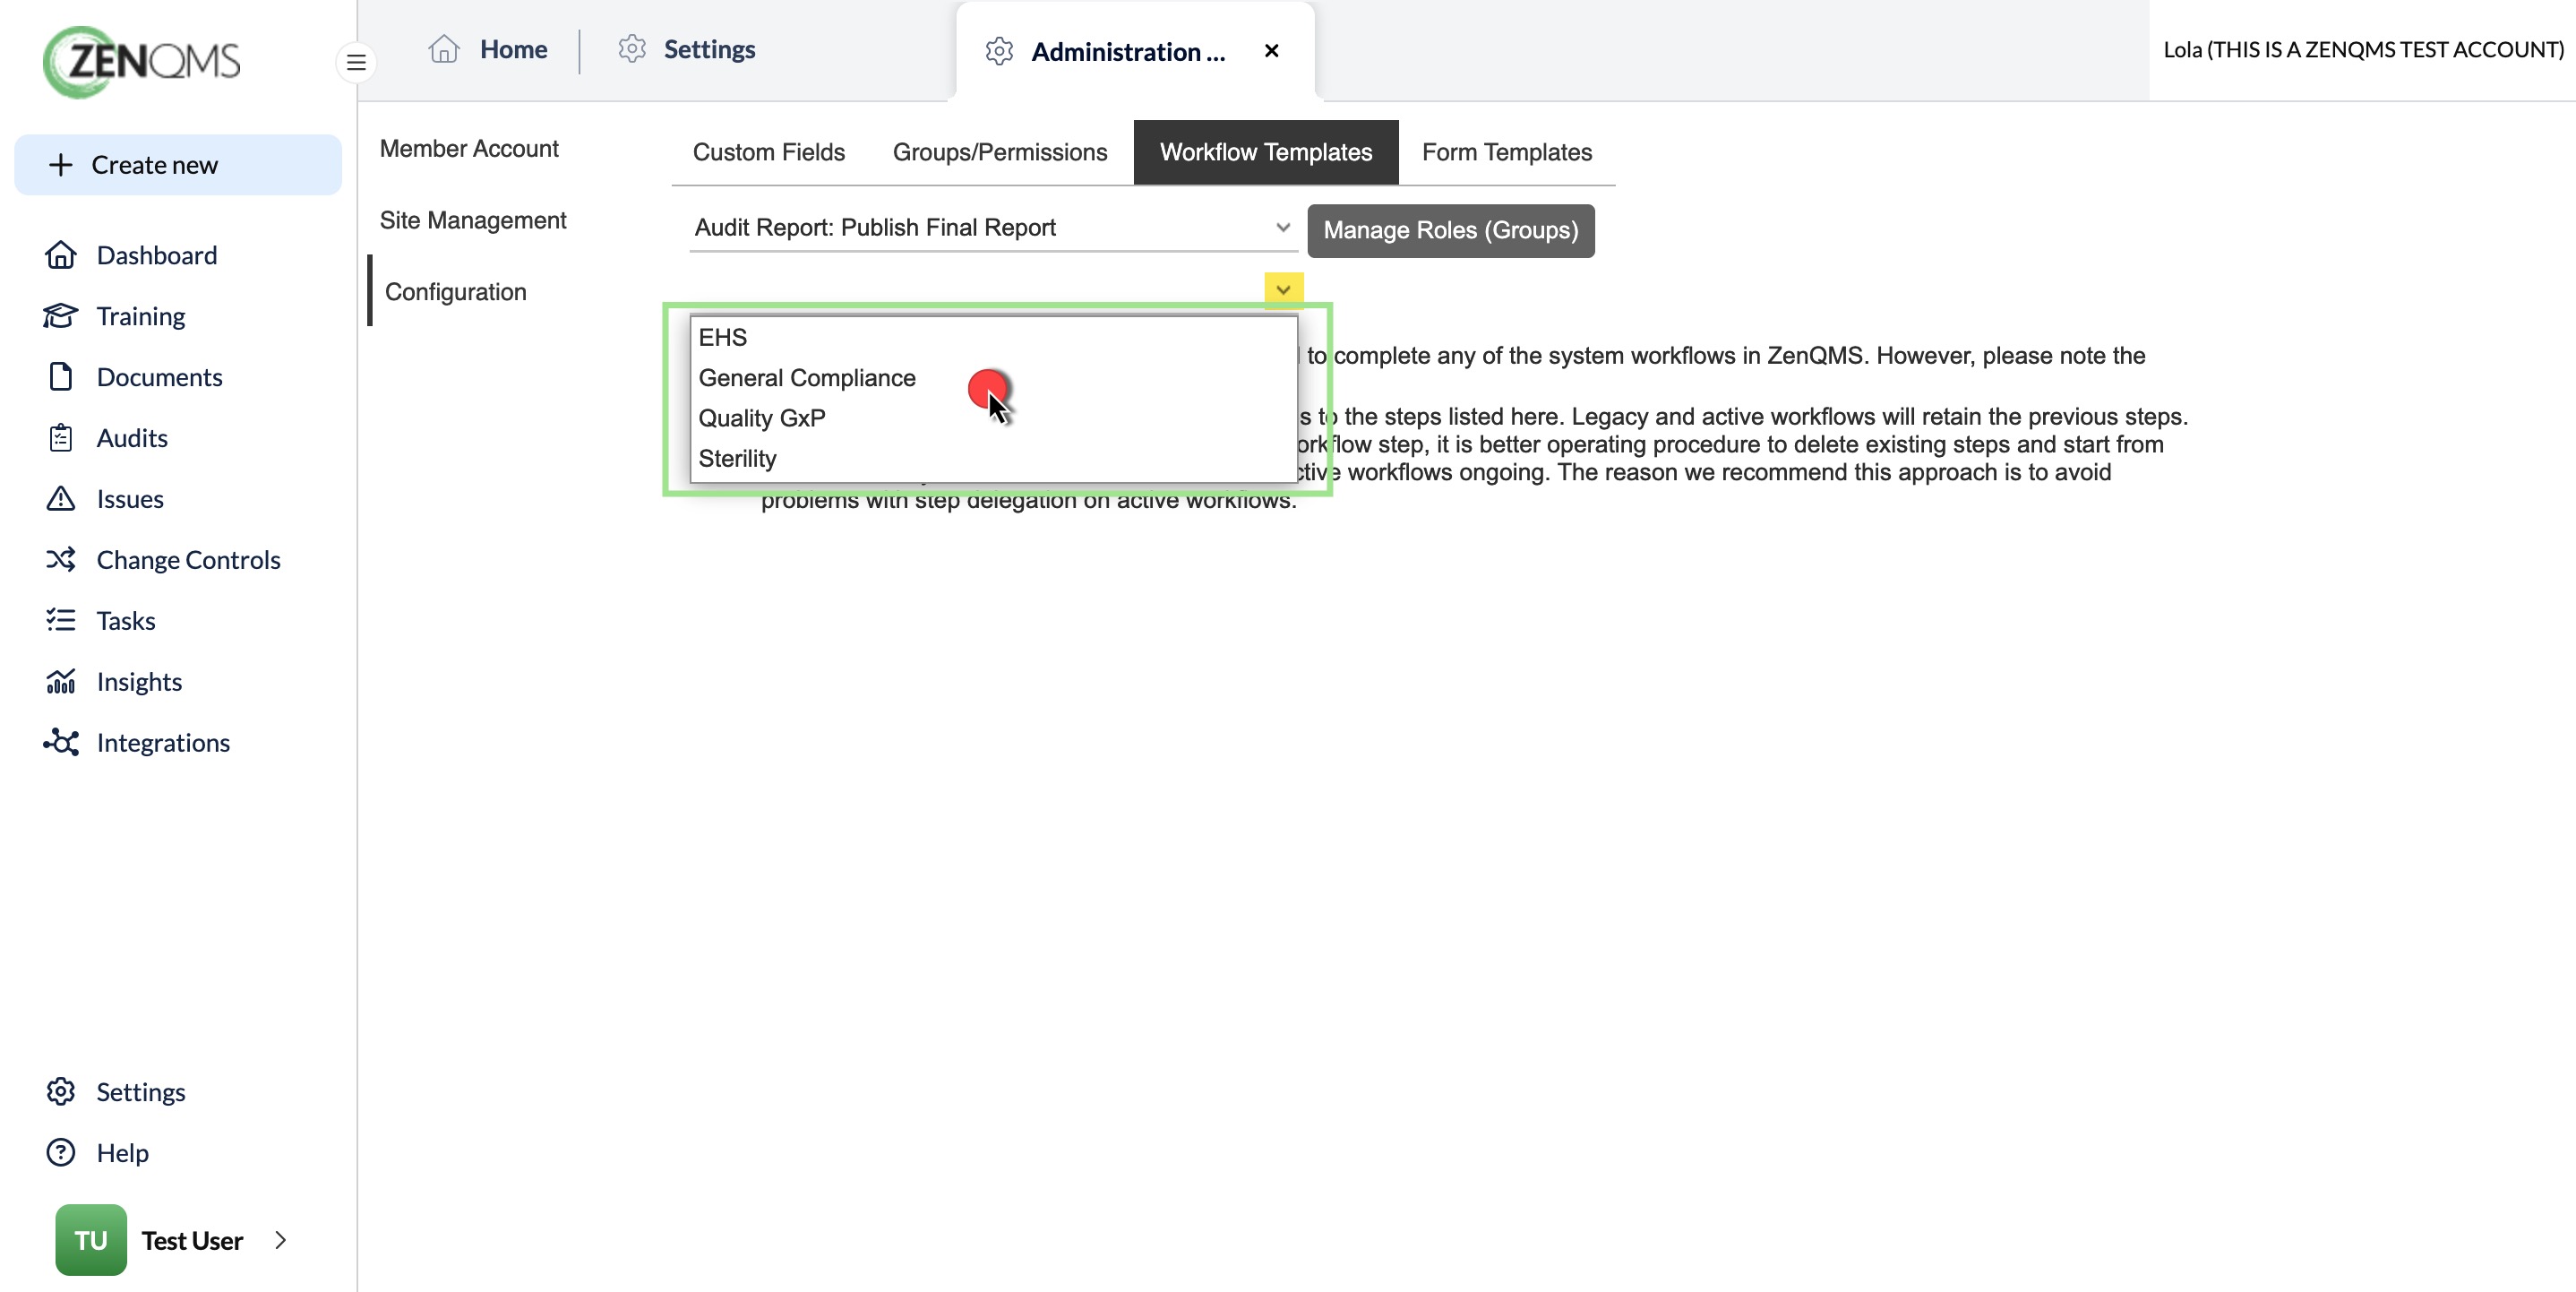Click the Integrations nodes icon
2576x1292 pixels.
click(x=61, y=742)
